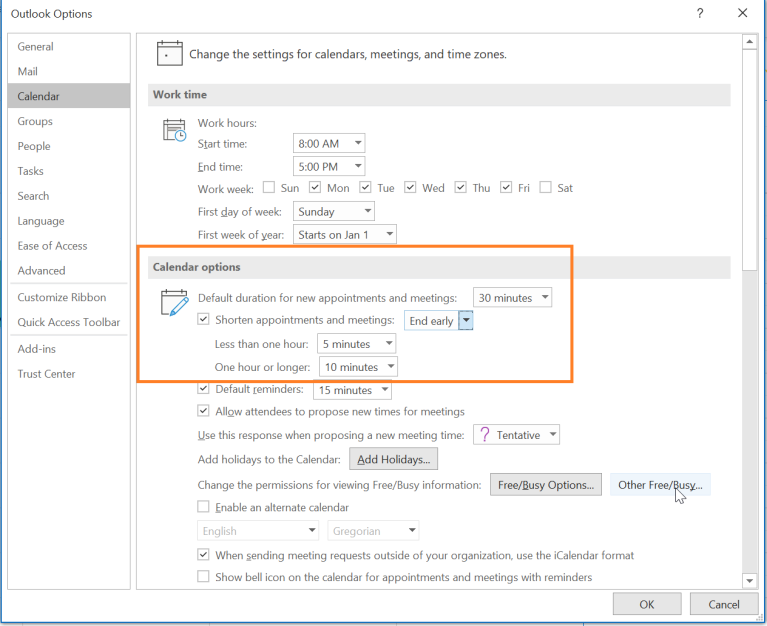Open the Trust Center category
This screenshot has height=626, width=767.
pyautogui.click(x=46, y=374)
